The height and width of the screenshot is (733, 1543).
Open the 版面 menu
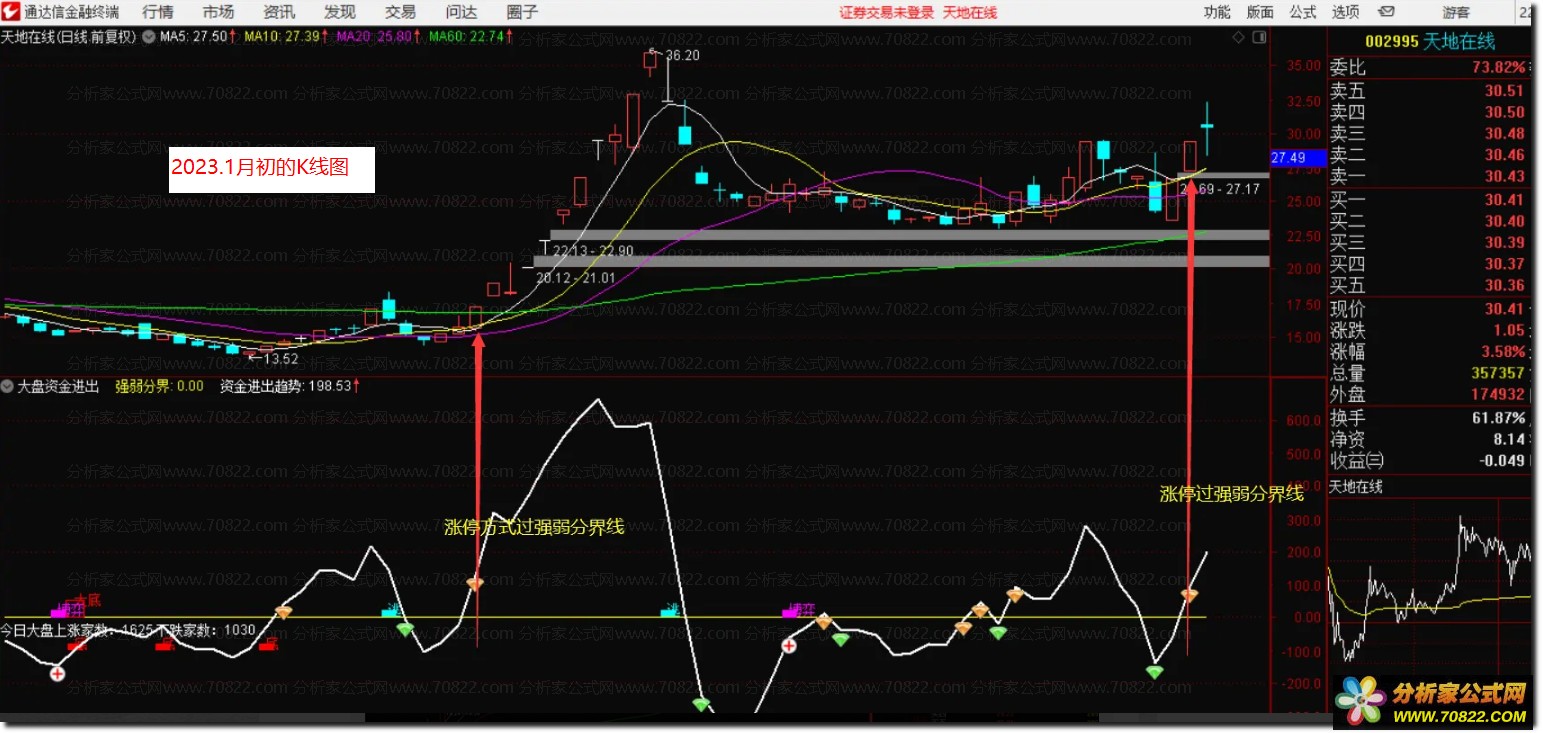pyautogui.click(x=1260, y=13)
